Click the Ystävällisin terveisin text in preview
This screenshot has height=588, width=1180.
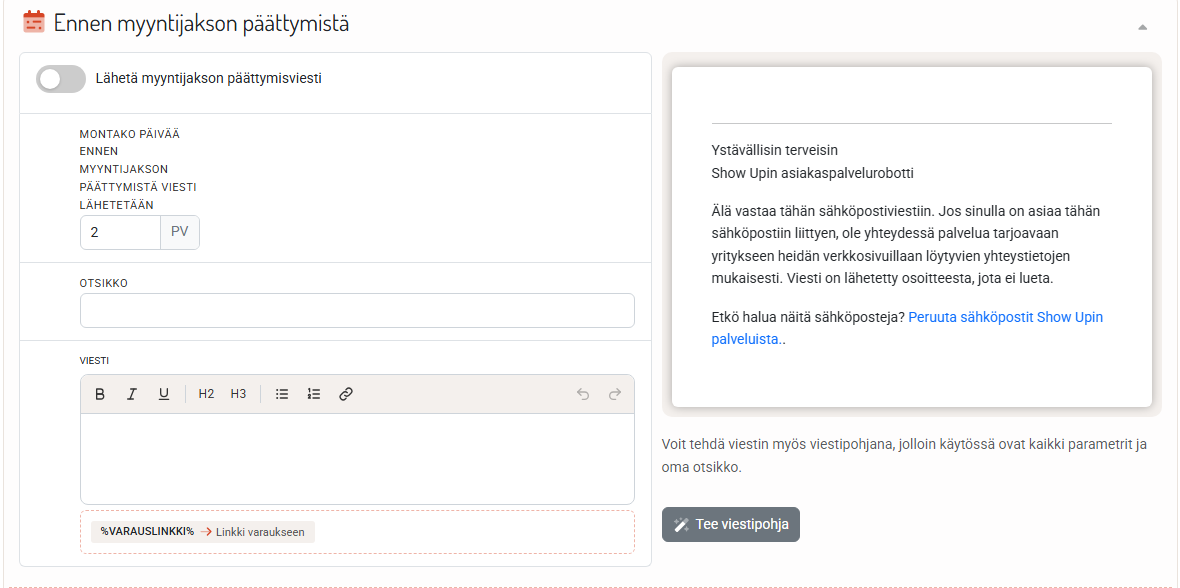point(774,149)
